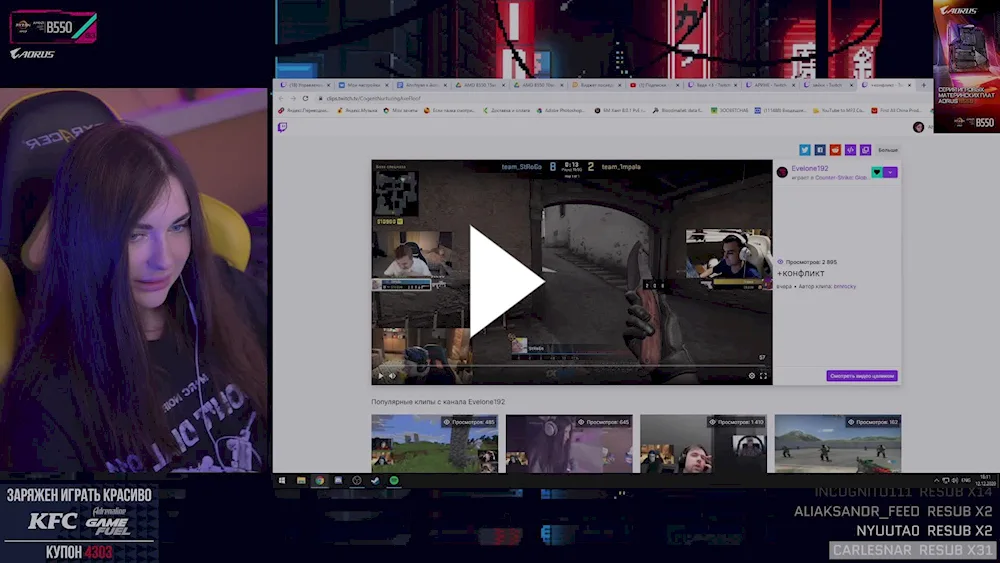Open Steam from the taskbar
This screenshot has height=563, width=1000.
[375, 481]
